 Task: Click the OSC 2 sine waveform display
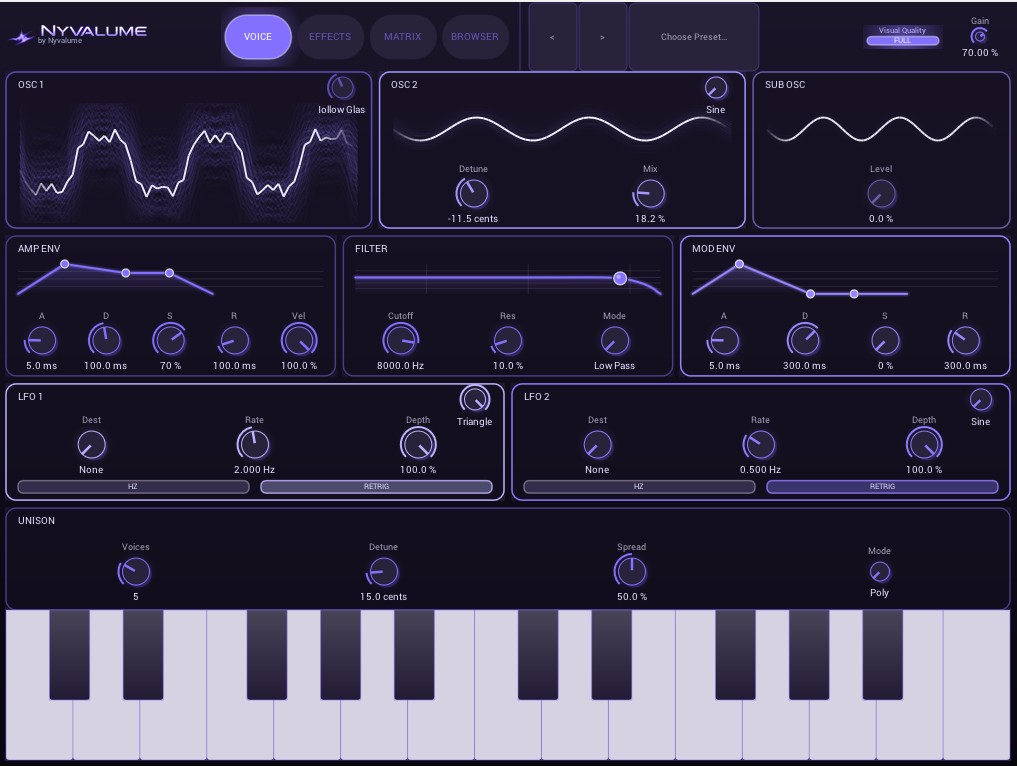[562, 129]
